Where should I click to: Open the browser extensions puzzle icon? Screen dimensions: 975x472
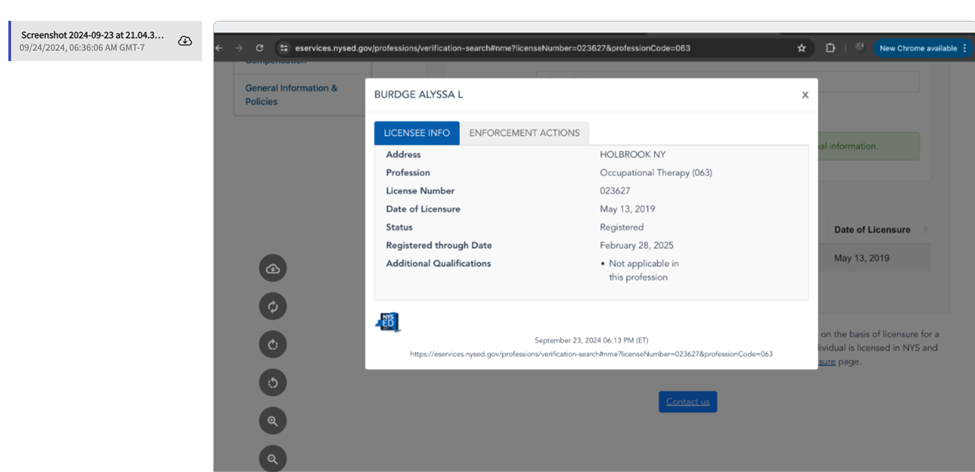click(830, 48)
